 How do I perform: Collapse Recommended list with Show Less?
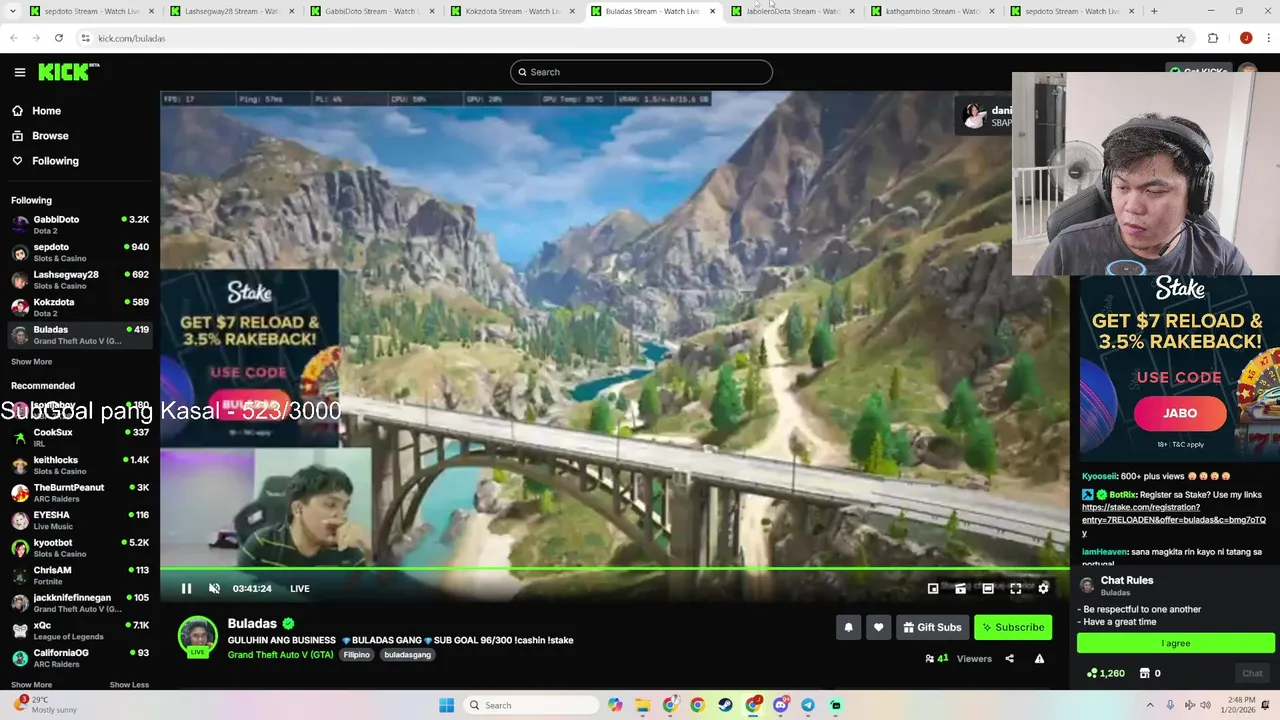[129, 685]
